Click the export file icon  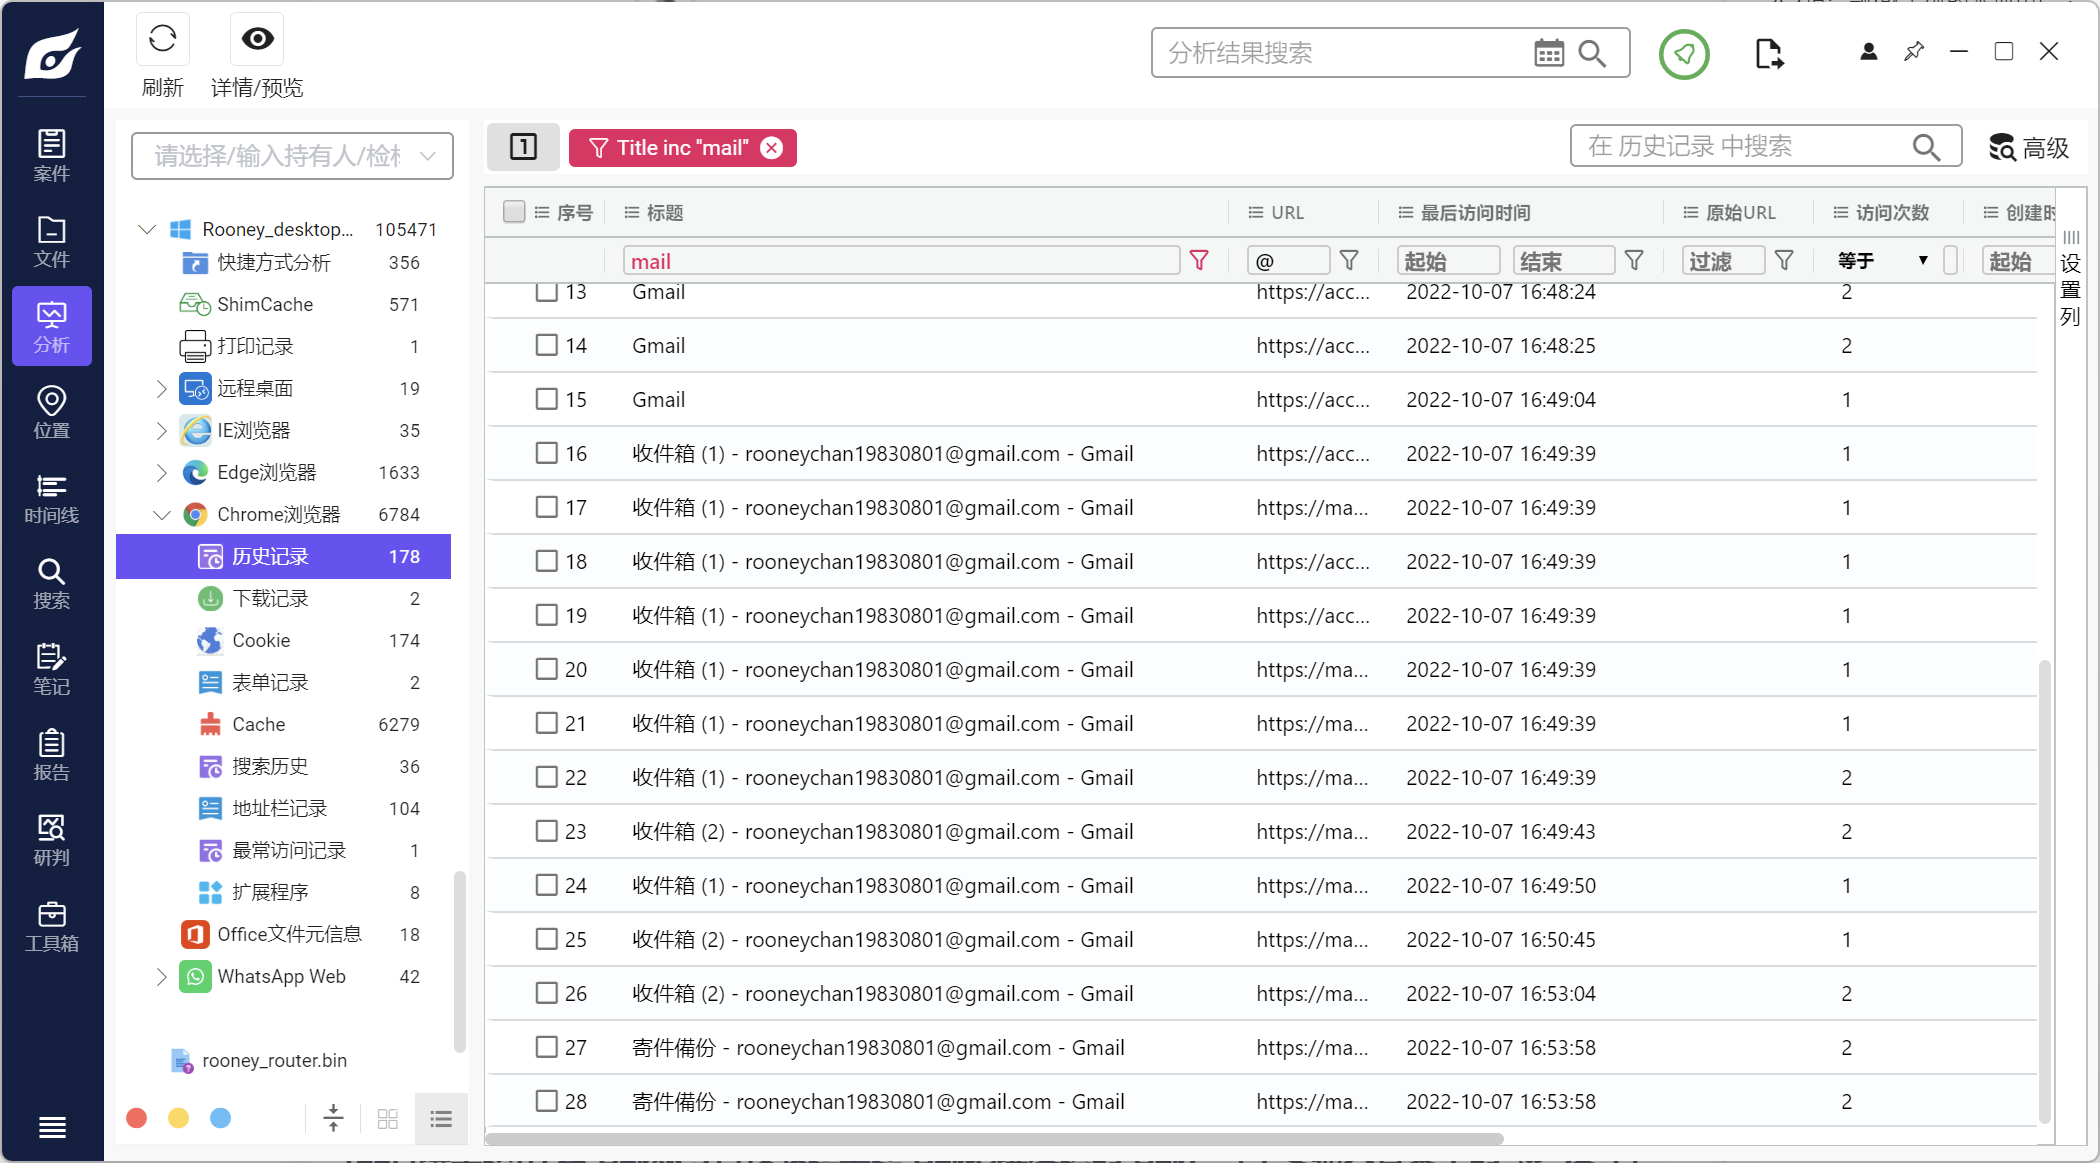[x=1769, y=53]
